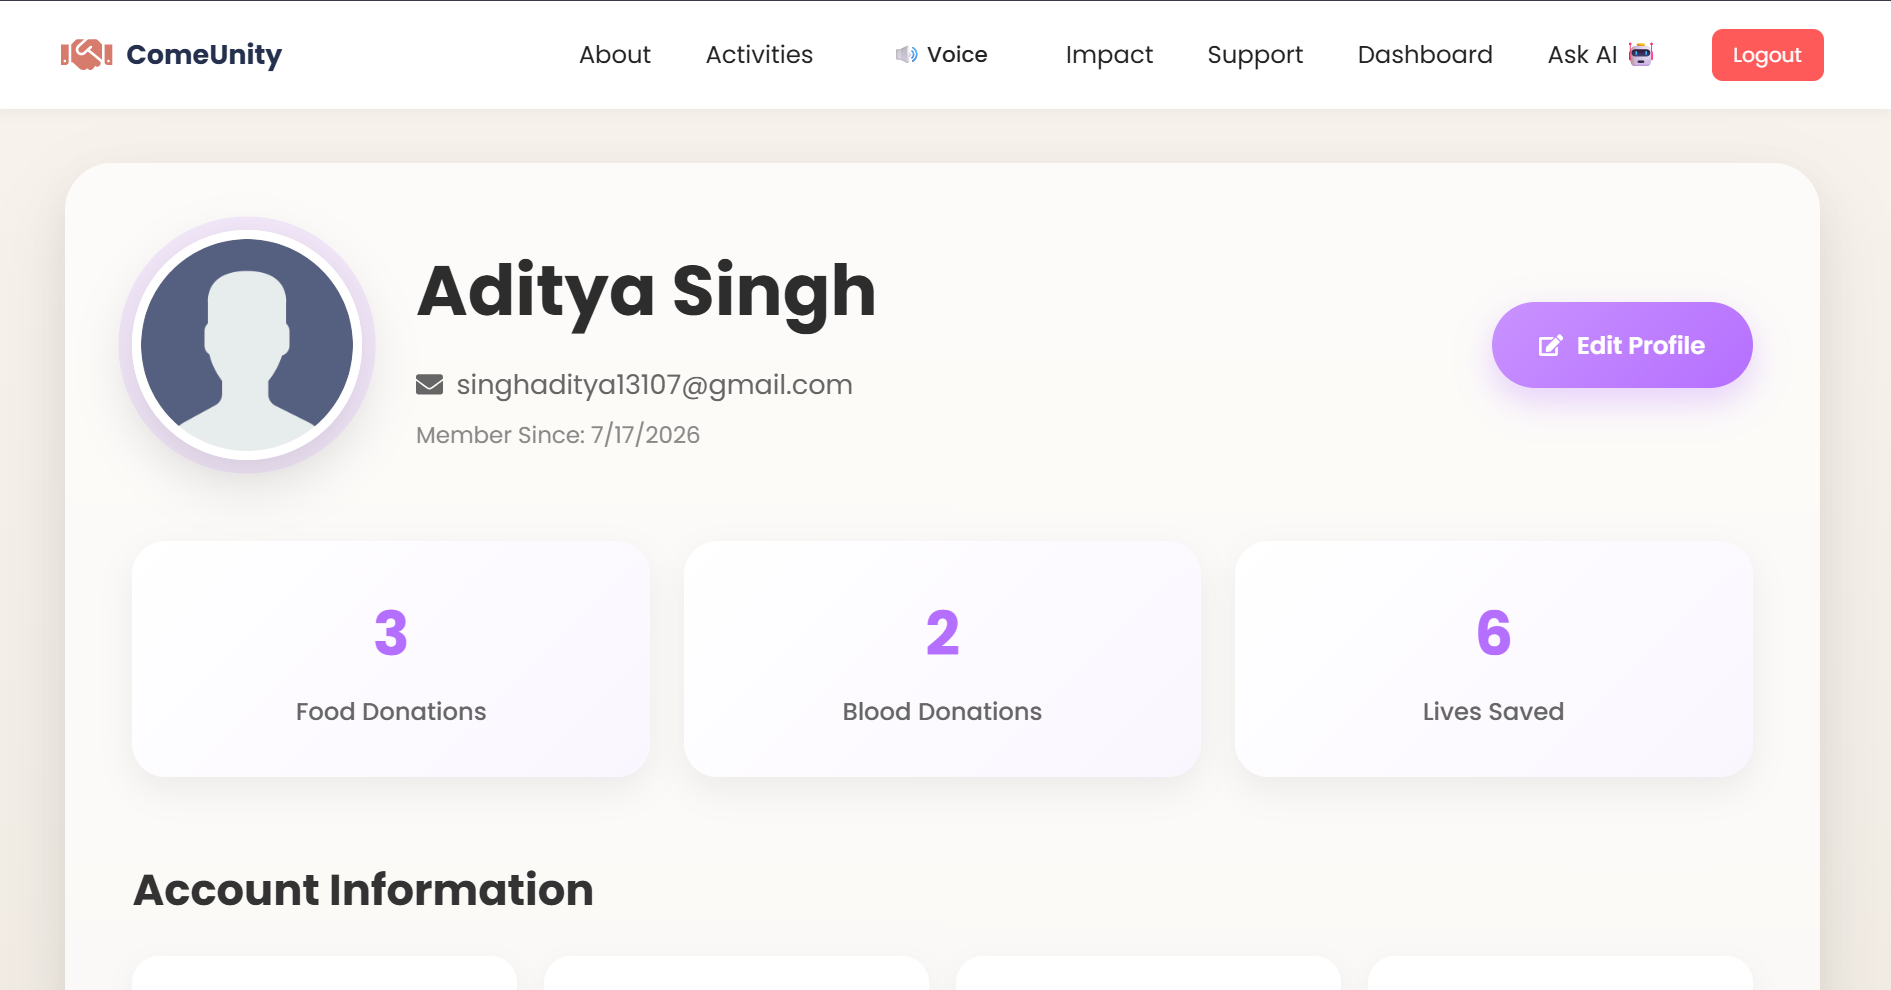Click the ComeUnity brand name
Screen dimensions: 1891x990
tap(204, 54)
